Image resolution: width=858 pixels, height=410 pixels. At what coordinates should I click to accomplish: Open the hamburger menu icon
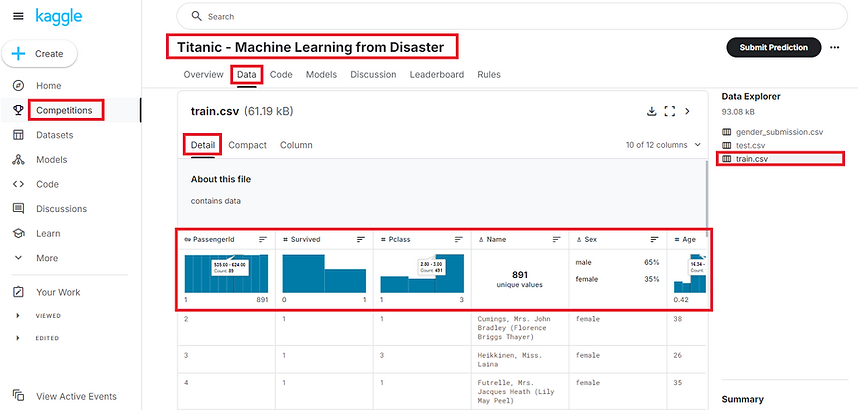click(x=19, y=16)
